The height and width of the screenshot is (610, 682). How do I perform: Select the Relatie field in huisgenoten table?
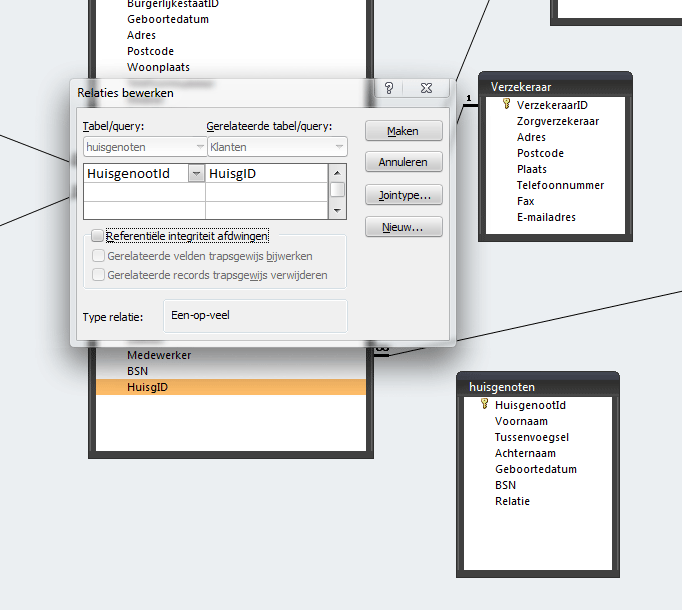512,501
